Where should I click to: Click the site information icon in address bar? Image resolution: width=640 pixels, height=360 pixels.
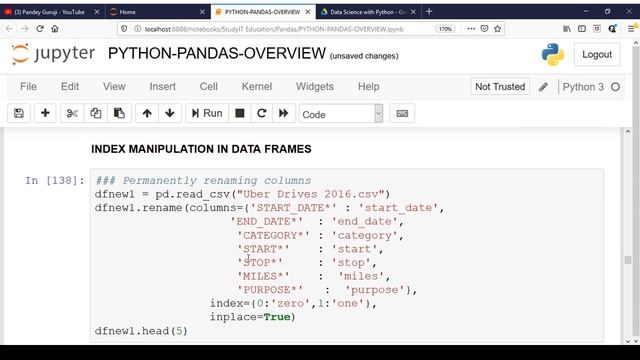pyautogui.click(x=137, y=29)
